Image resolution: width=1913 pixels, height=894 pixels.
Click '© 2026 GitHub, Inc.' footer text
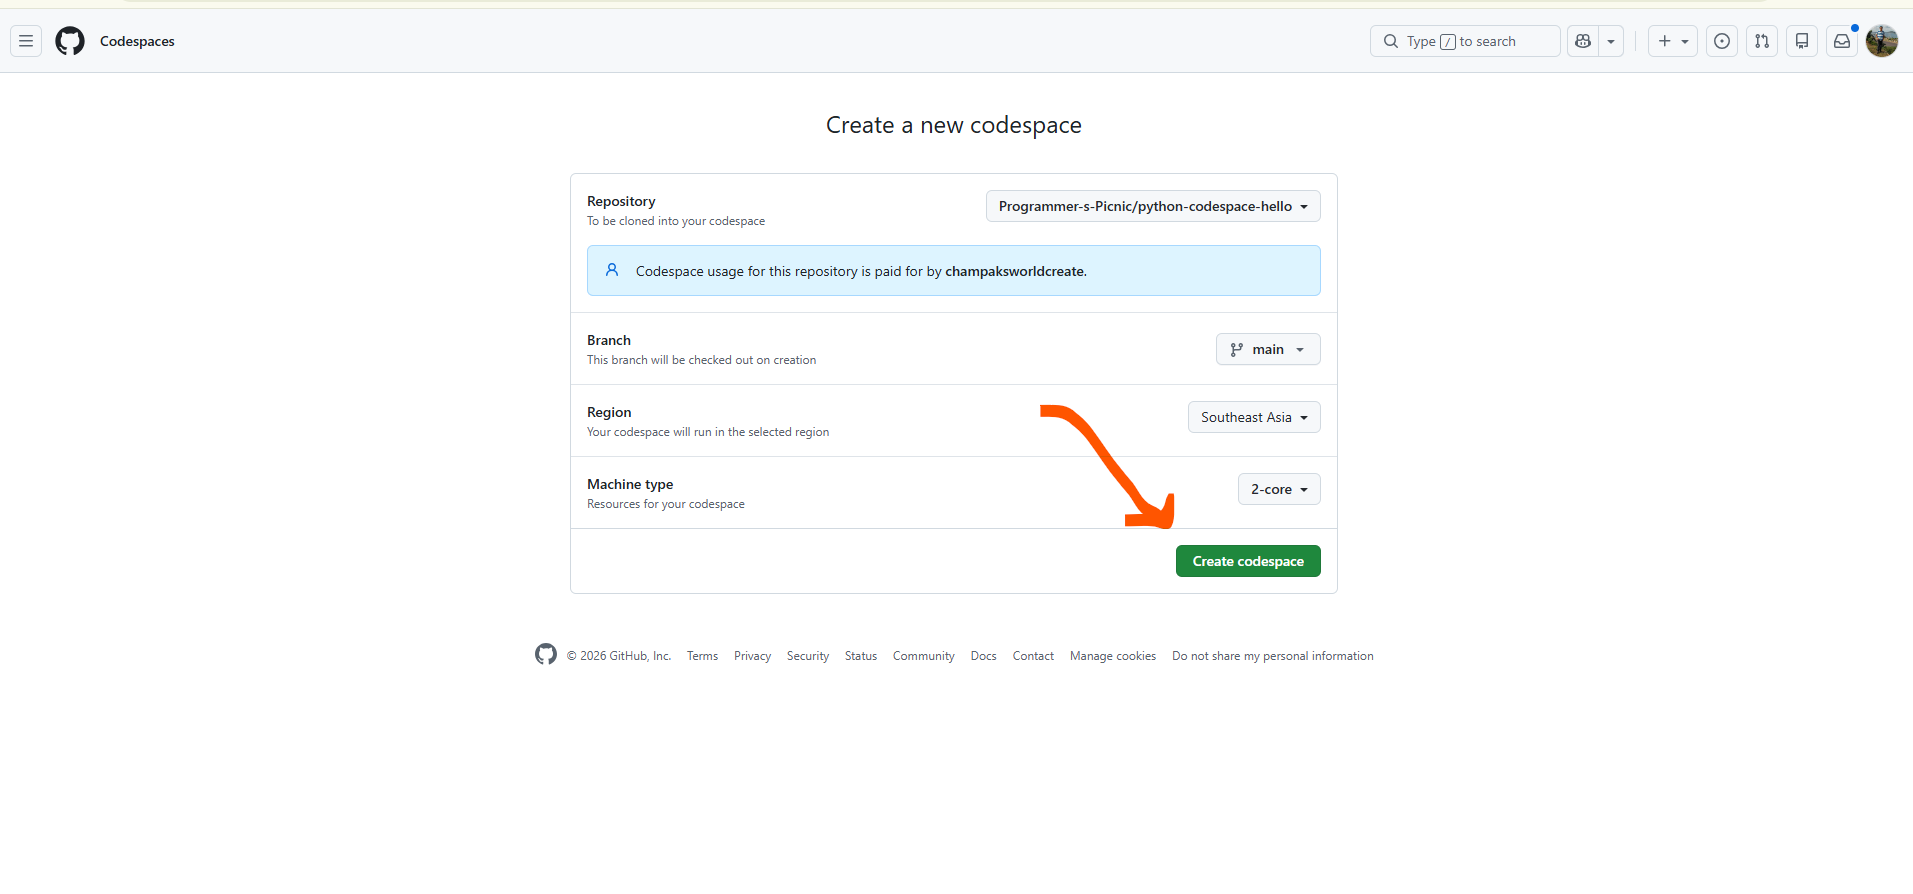tap(619, 656)
